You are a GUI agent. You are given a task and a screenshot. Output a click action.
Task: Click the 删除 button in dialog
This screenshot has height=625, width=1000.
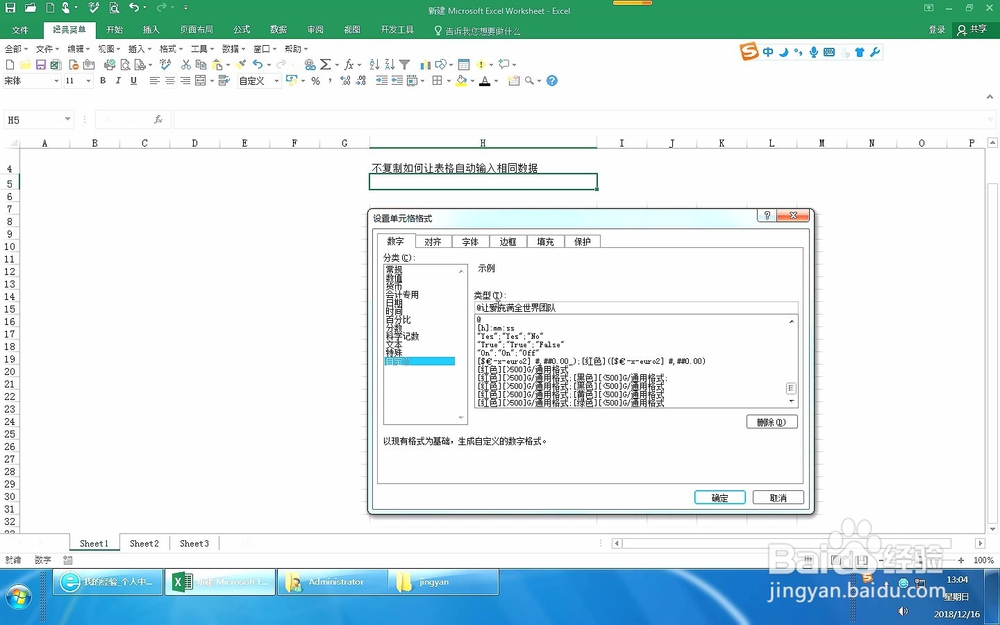772,422
